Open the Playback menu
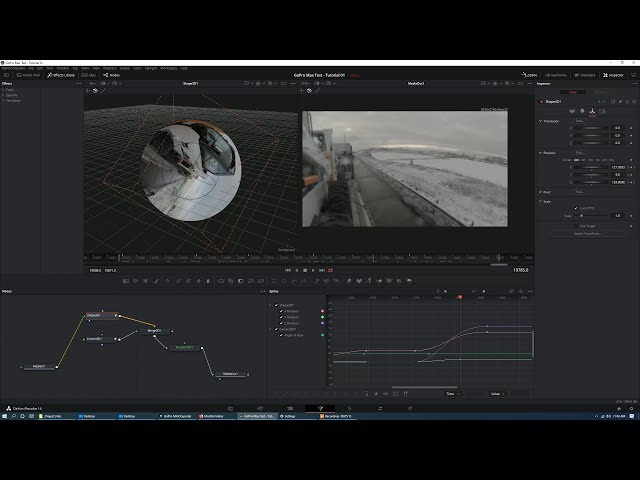This screenshot has width=640, height=480. pyautogui.click(x=110, y=69)
